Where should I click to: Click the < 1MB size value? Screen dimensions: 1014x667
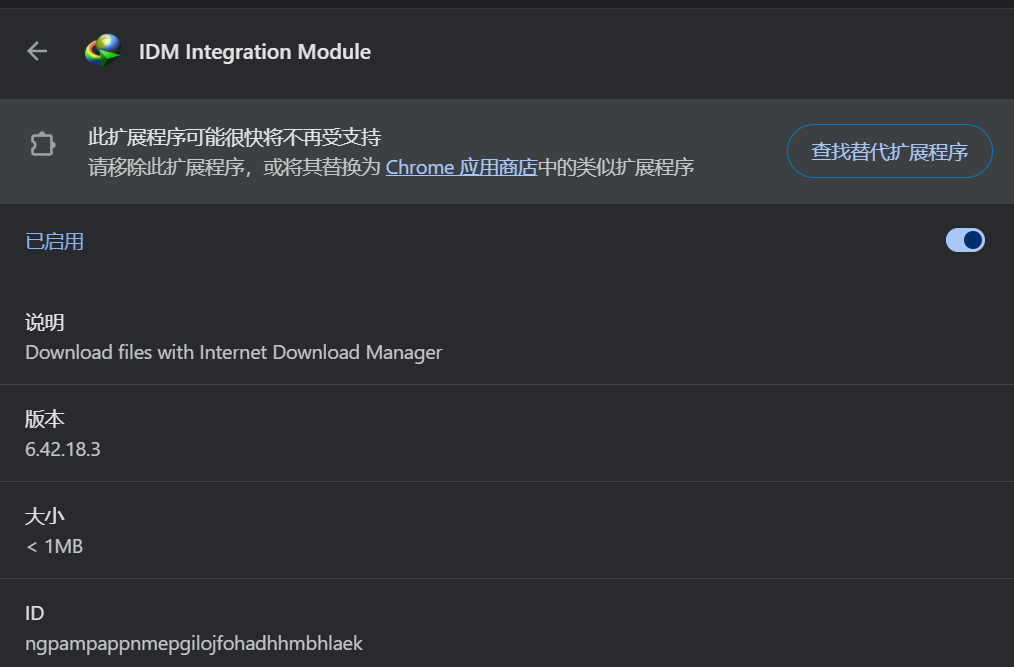54,546
